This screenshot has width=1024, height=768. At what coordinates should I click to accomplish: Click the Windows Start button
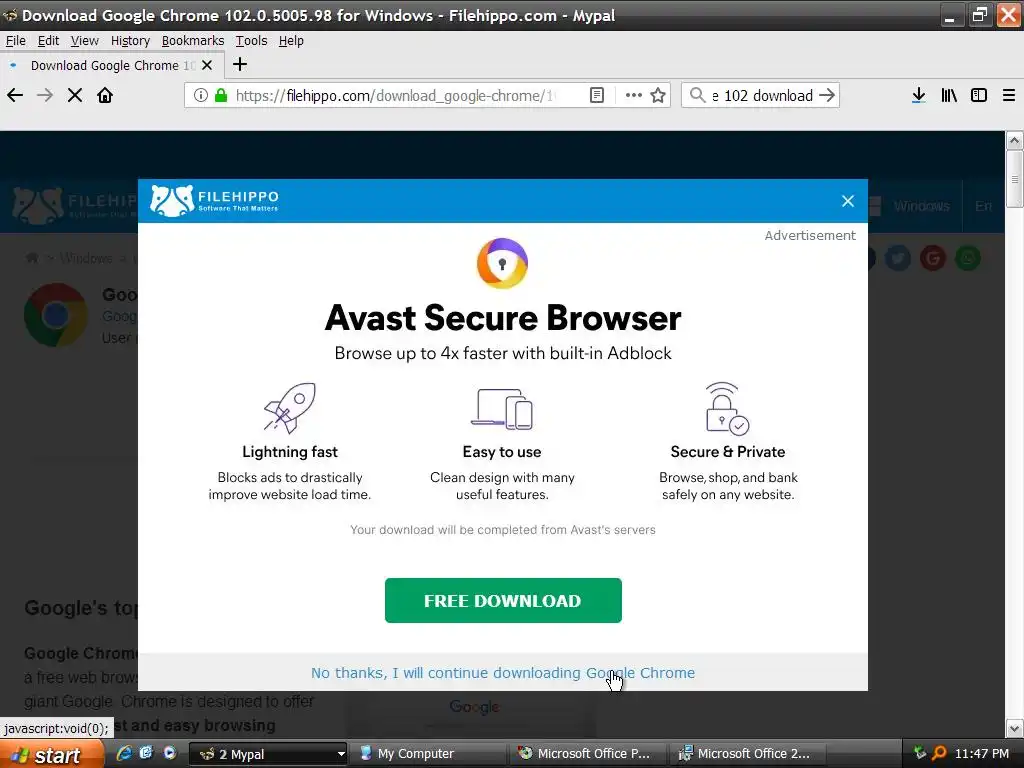click(x=51, y=754)
